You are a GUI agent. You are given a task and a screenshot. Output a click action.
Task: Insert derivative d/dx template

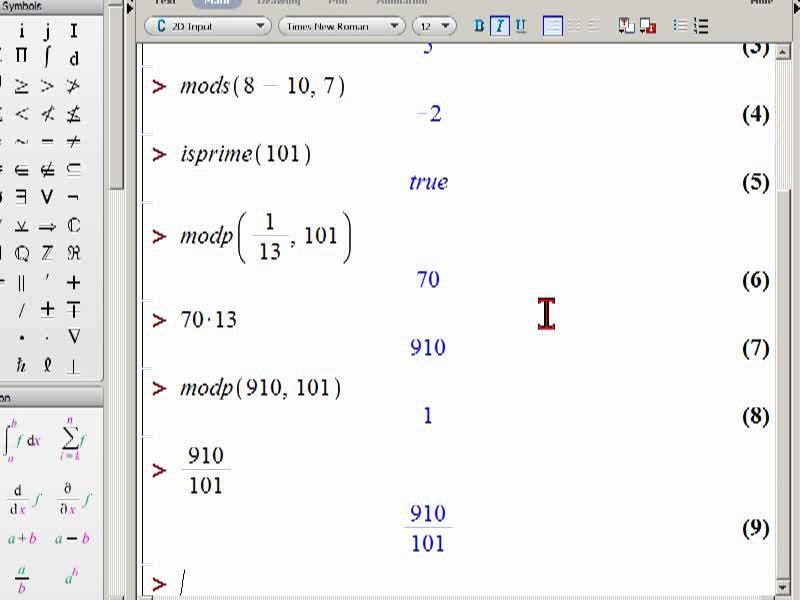point(23,500)
